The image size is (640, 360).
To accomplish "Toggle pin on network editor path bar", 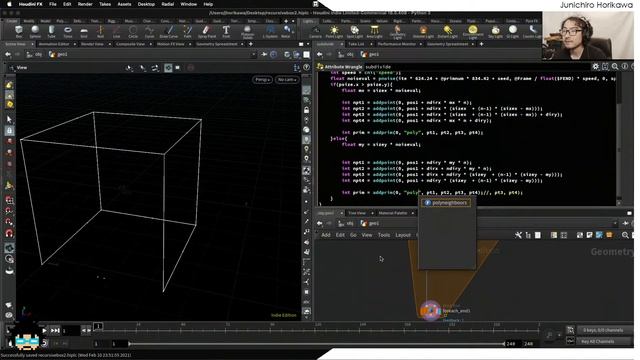I will [x=624, y=223].
